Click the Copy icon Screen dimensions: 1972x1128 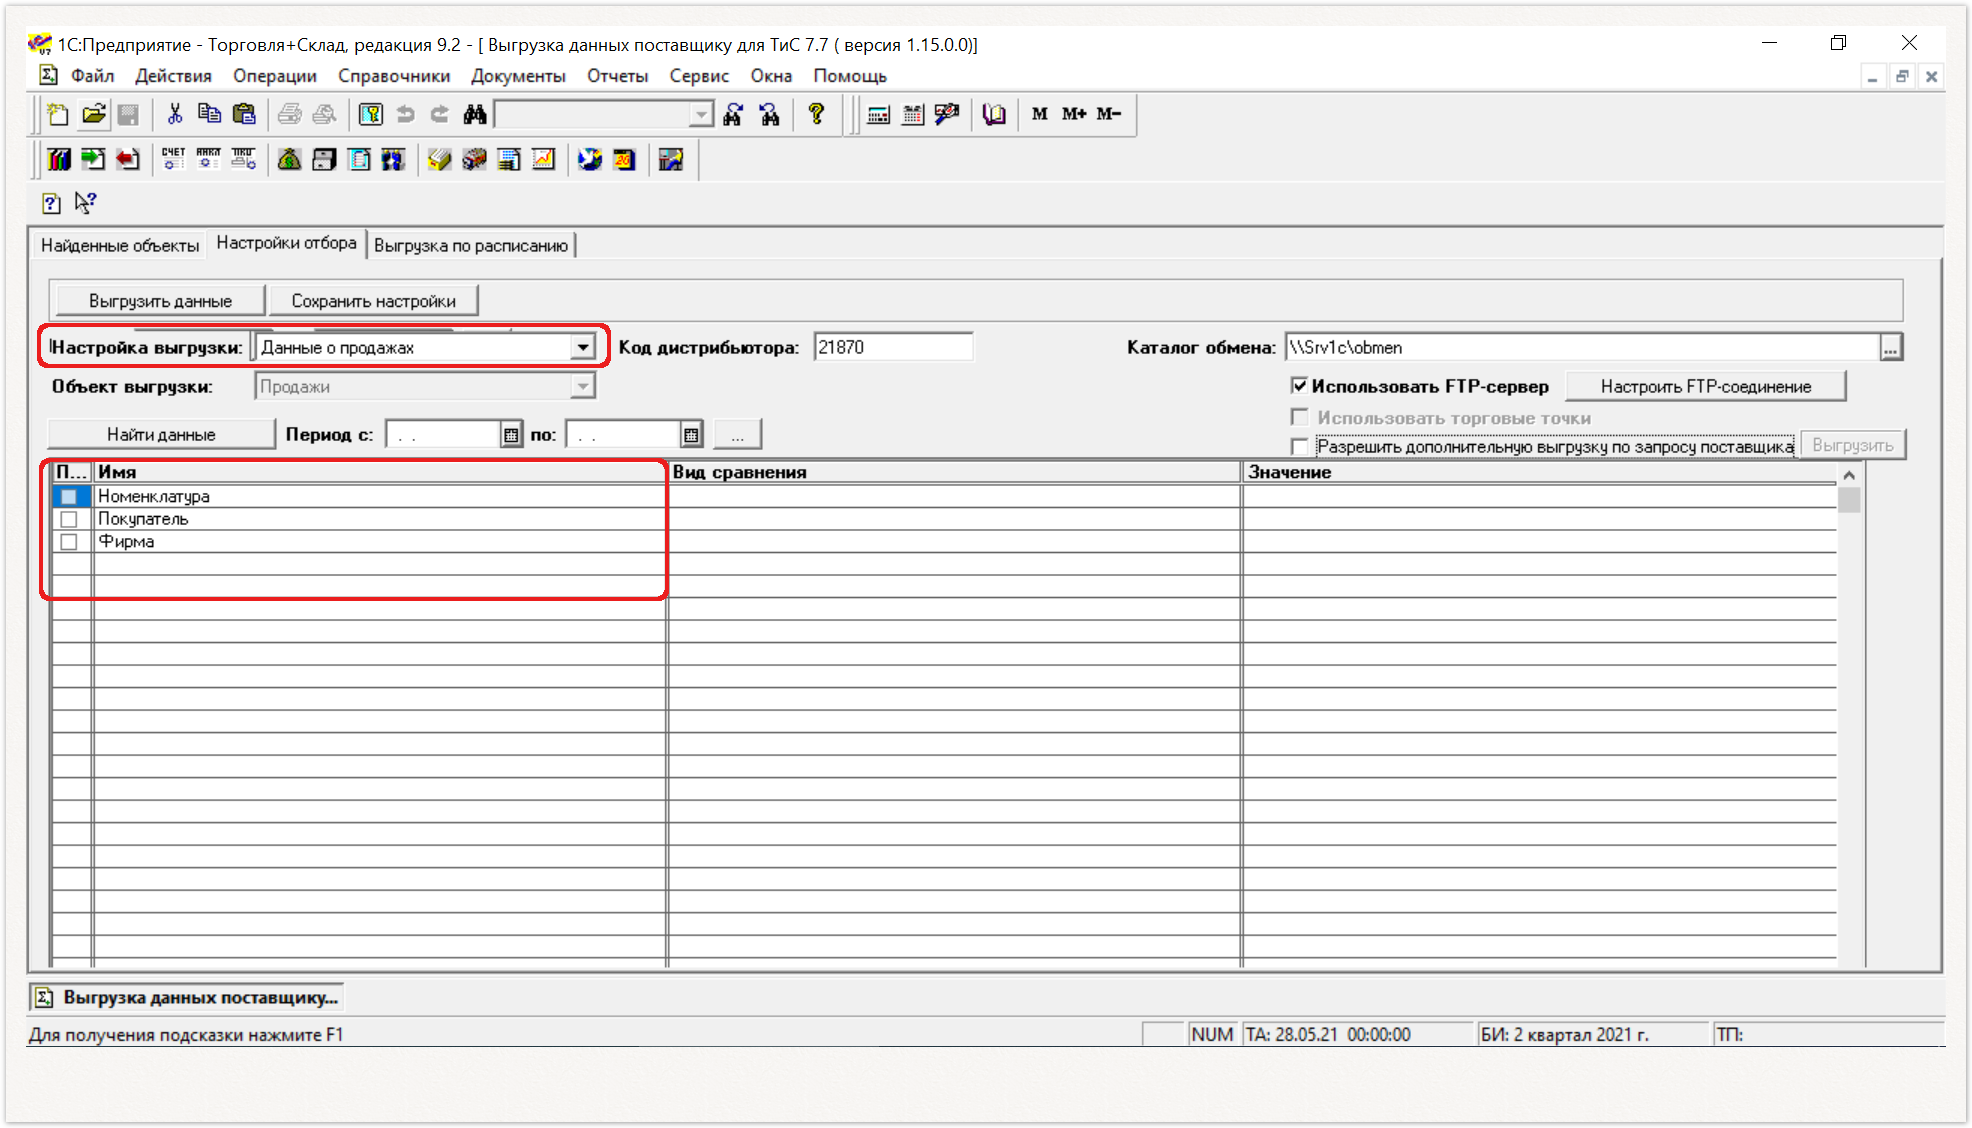pyautogui.click(x=209, y=114)
